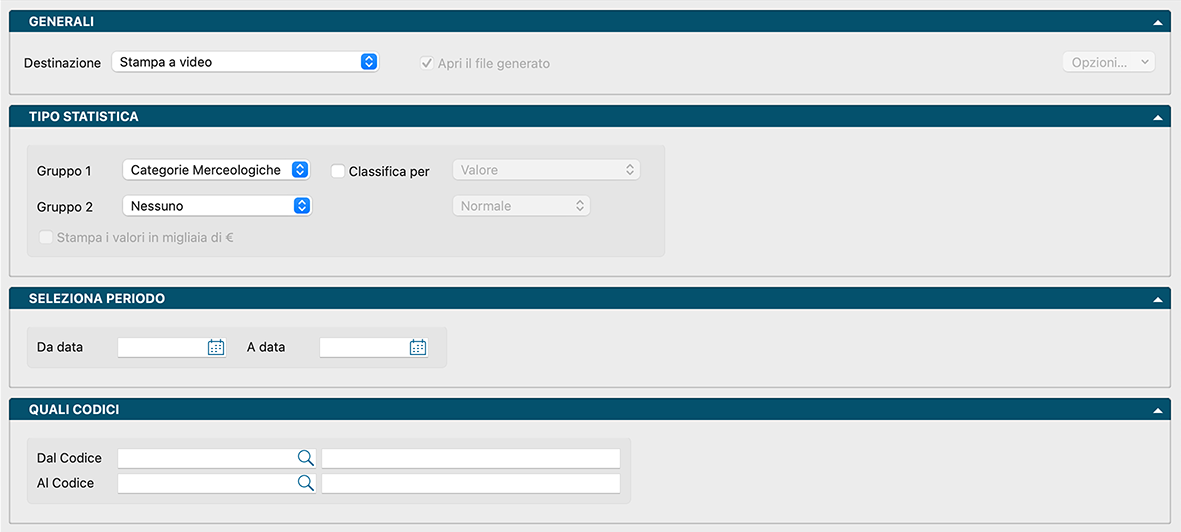The height and width of the screenshot is (532, 1181).
Task: Open calendar picker for A data
Action: 418,347
